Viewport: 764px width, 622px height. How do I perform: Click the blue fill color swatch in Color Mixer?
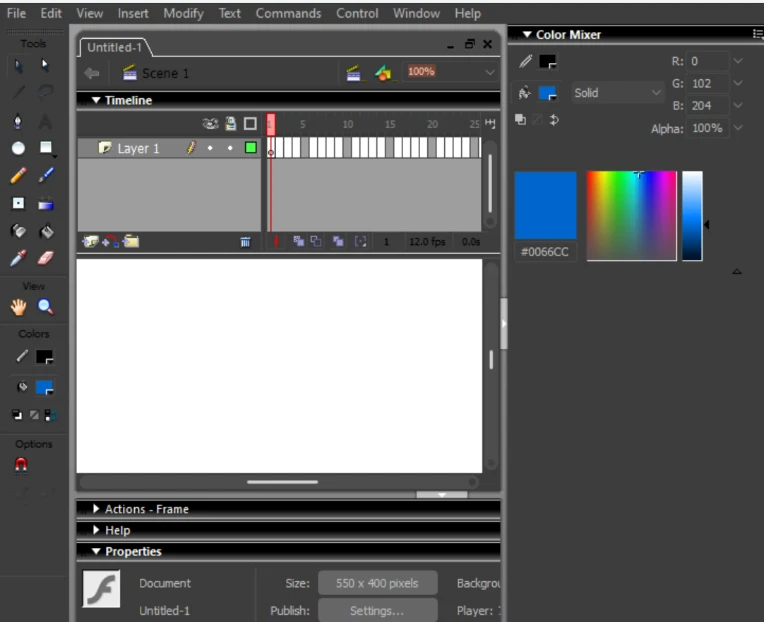[547, 93]
